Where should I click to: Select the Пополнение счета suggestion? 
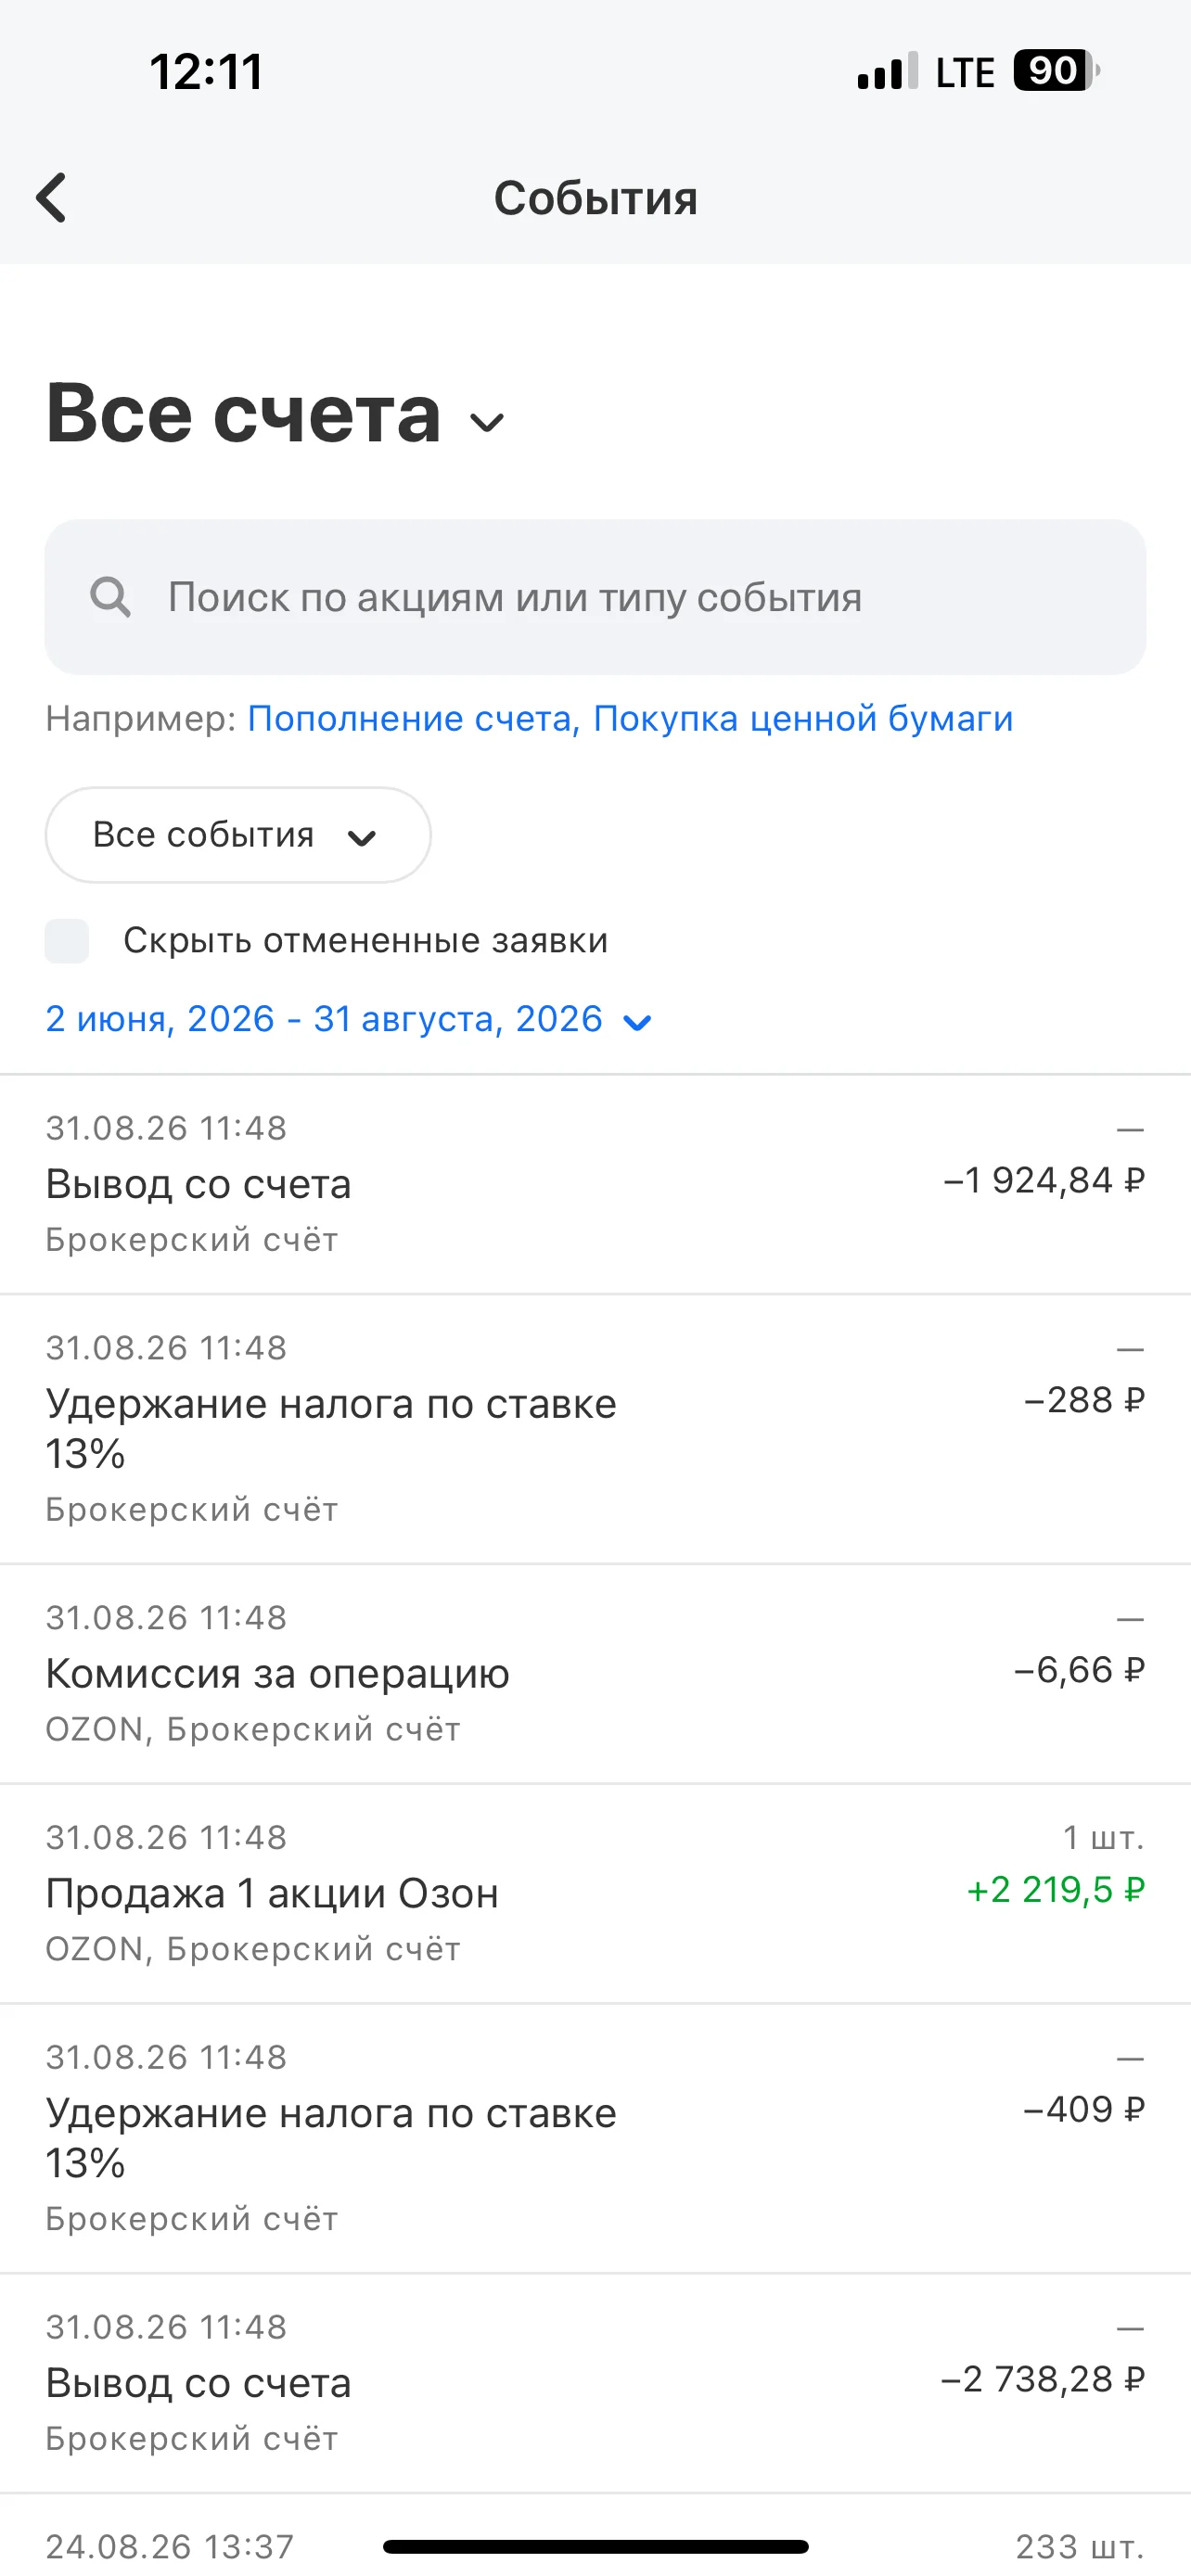click(413, 718)
